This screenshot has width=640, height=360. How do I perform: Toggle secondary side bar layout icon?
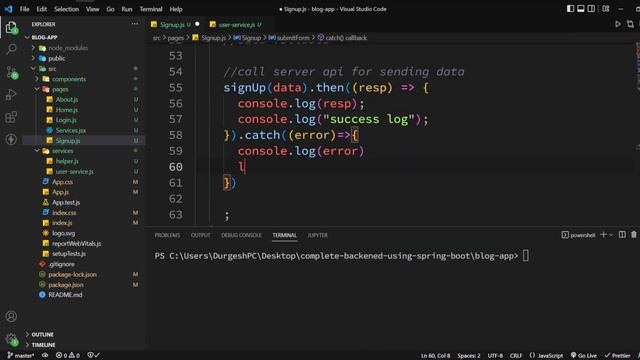(591, 9)
